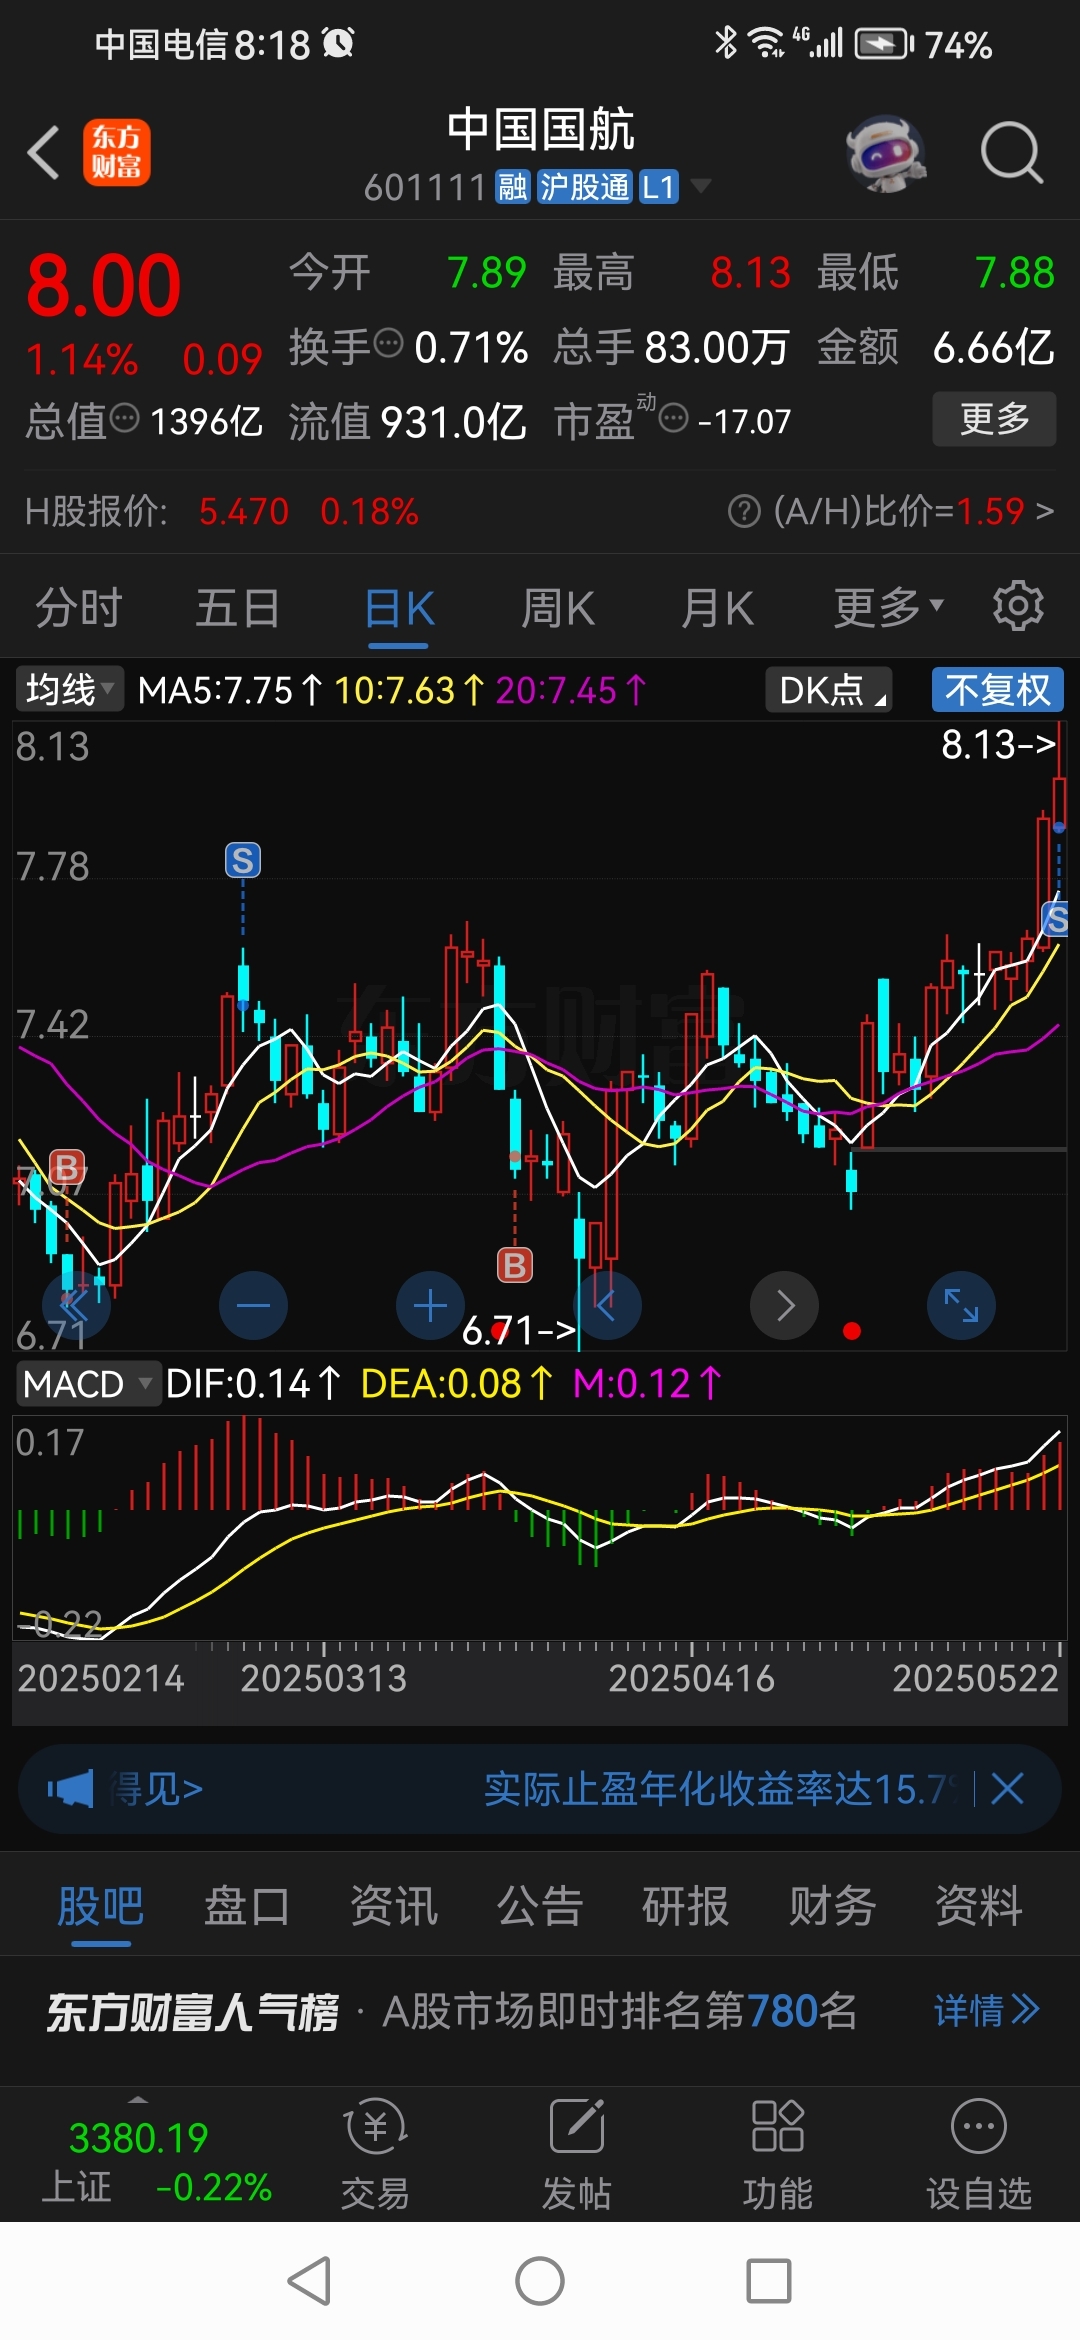Open the DK点 selector
This screenshot has width=1080, height=2340.
pyautogui.click(x=829, y=690)
